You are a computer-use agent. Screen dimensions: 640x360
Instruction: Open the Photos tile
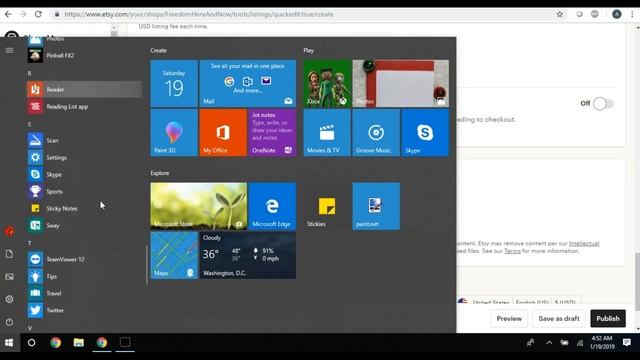pyautogui.click(x=401, y=84)
